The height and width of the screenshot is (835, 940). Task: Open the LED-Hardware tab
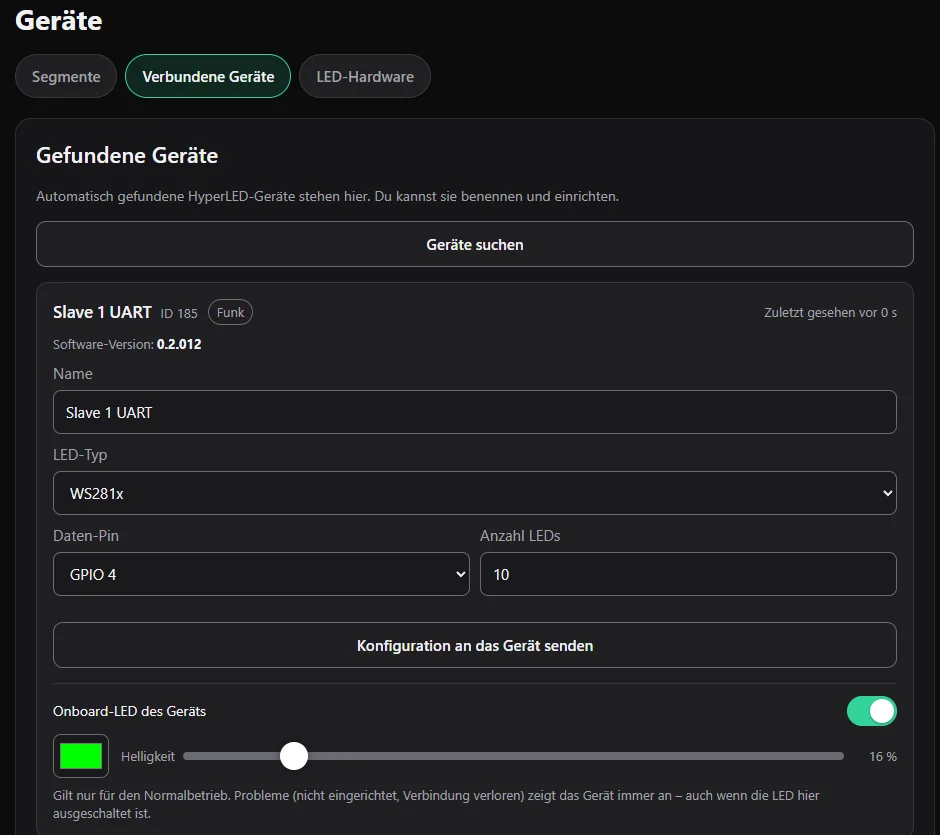pos(364,76)
